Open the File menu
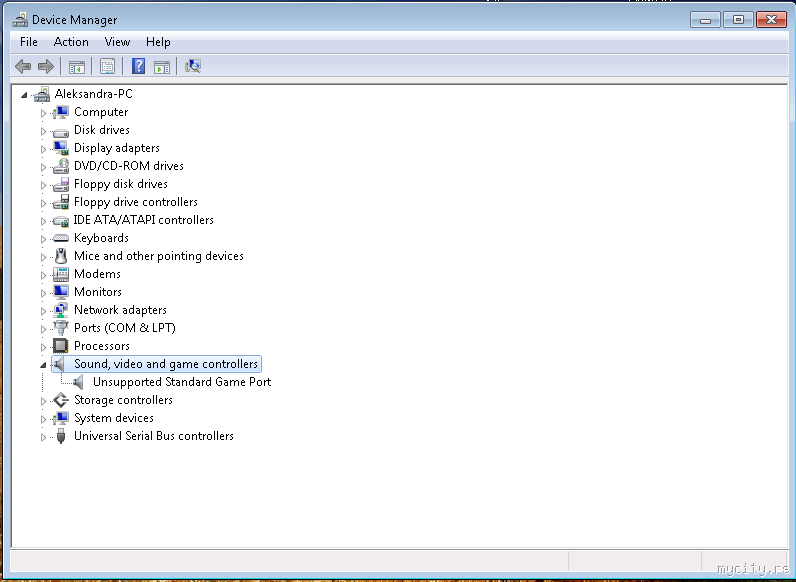 point(28,42)
